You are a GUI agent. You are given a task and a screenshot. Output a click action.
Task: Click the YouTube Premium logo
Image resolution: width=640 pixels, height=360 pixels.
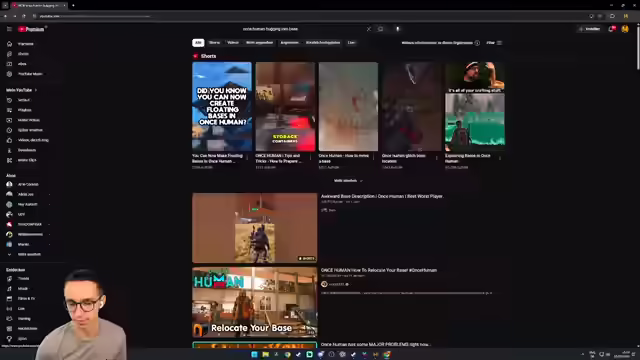coord(31,29)
